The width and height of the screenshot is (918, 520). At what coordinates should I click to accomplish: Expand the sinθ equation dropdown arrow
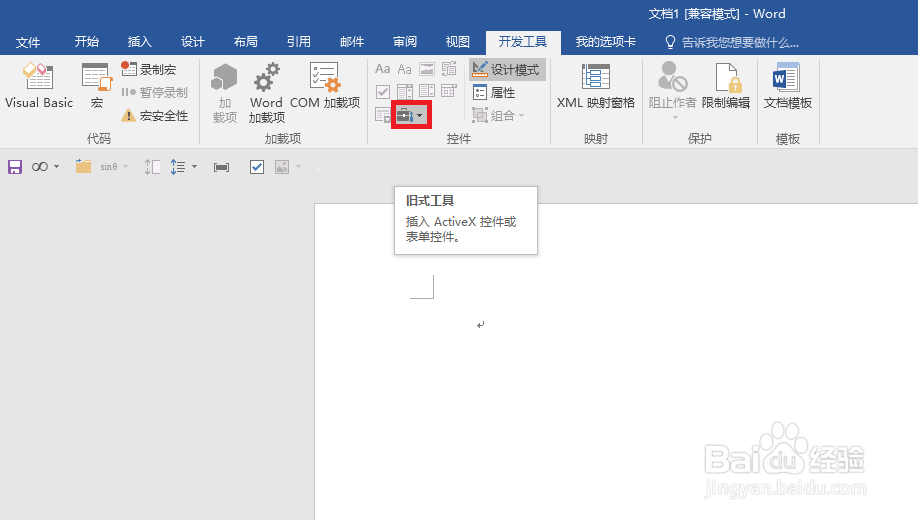125,167
